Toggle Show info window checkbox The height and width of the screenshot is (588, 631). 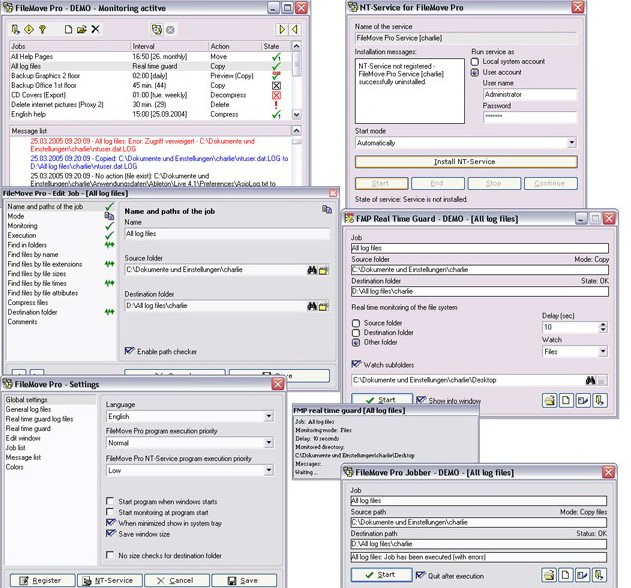click(x=421, y=400)
